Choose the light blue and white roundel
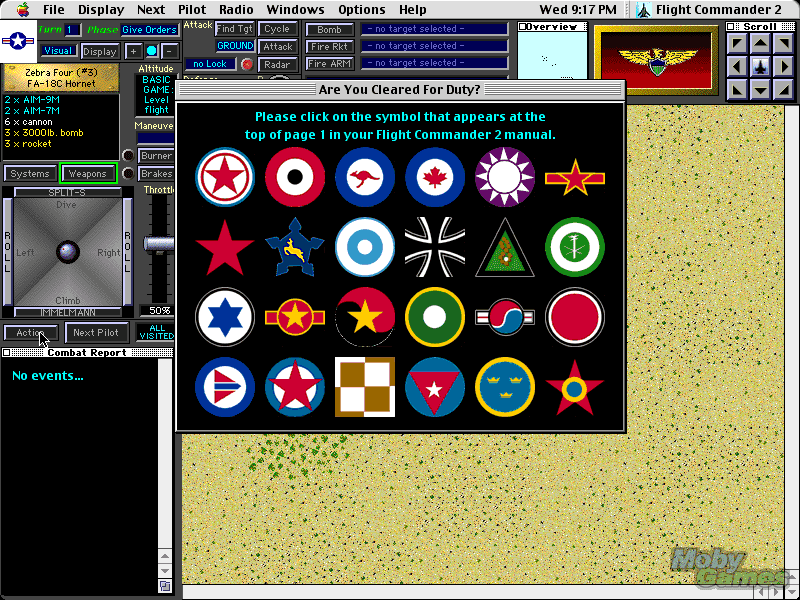Image resolution: width=800 pixels, height=600 pixels. (365, 247)
